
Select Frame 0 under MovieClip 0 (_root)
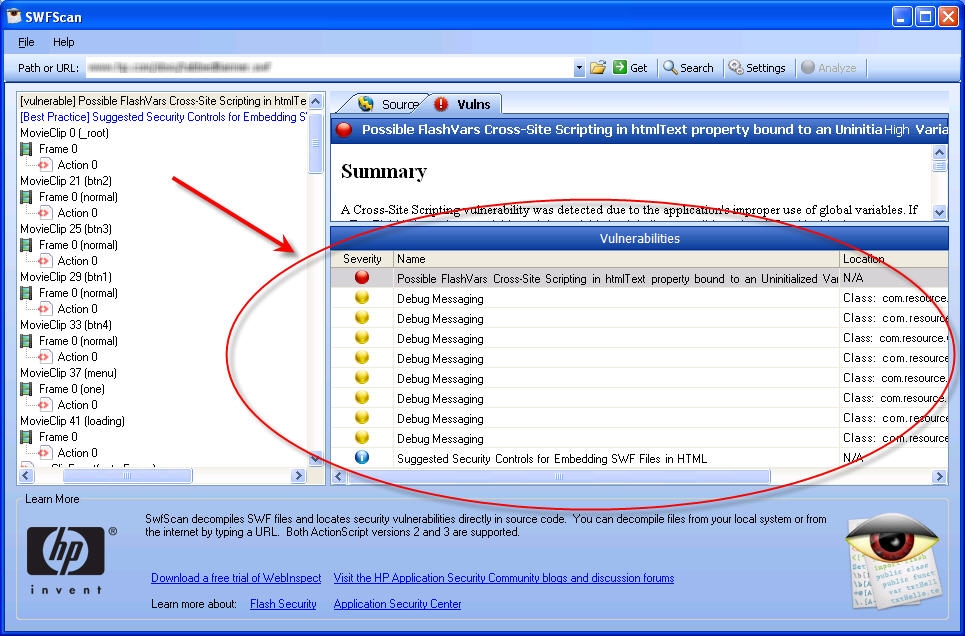point(57,149)
